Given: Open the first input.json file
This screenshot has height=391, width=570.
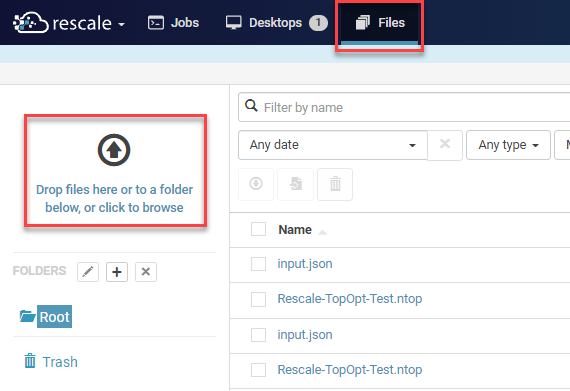Looking at the screenshot, I should coord(305,264).
